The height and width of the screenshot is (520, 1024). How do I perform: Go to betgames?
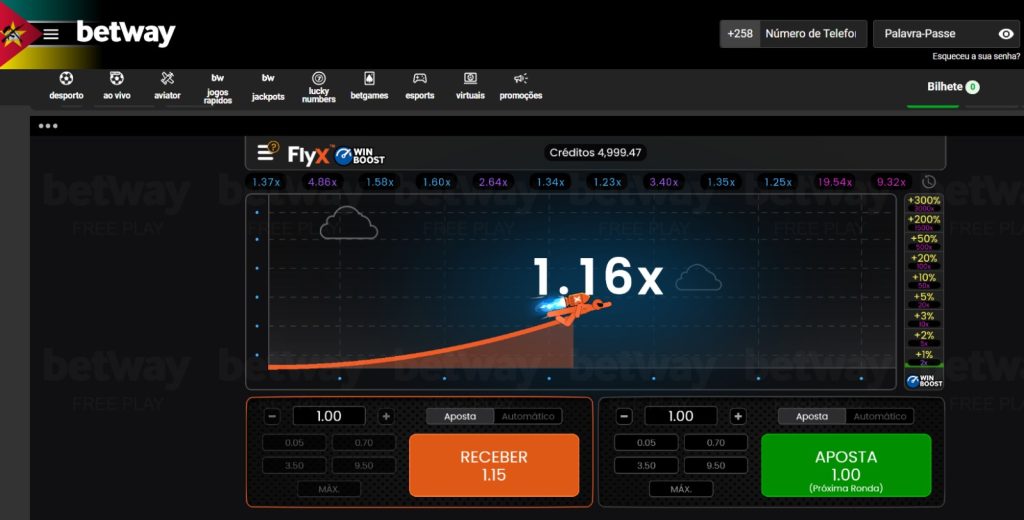[x=369, y=86]
